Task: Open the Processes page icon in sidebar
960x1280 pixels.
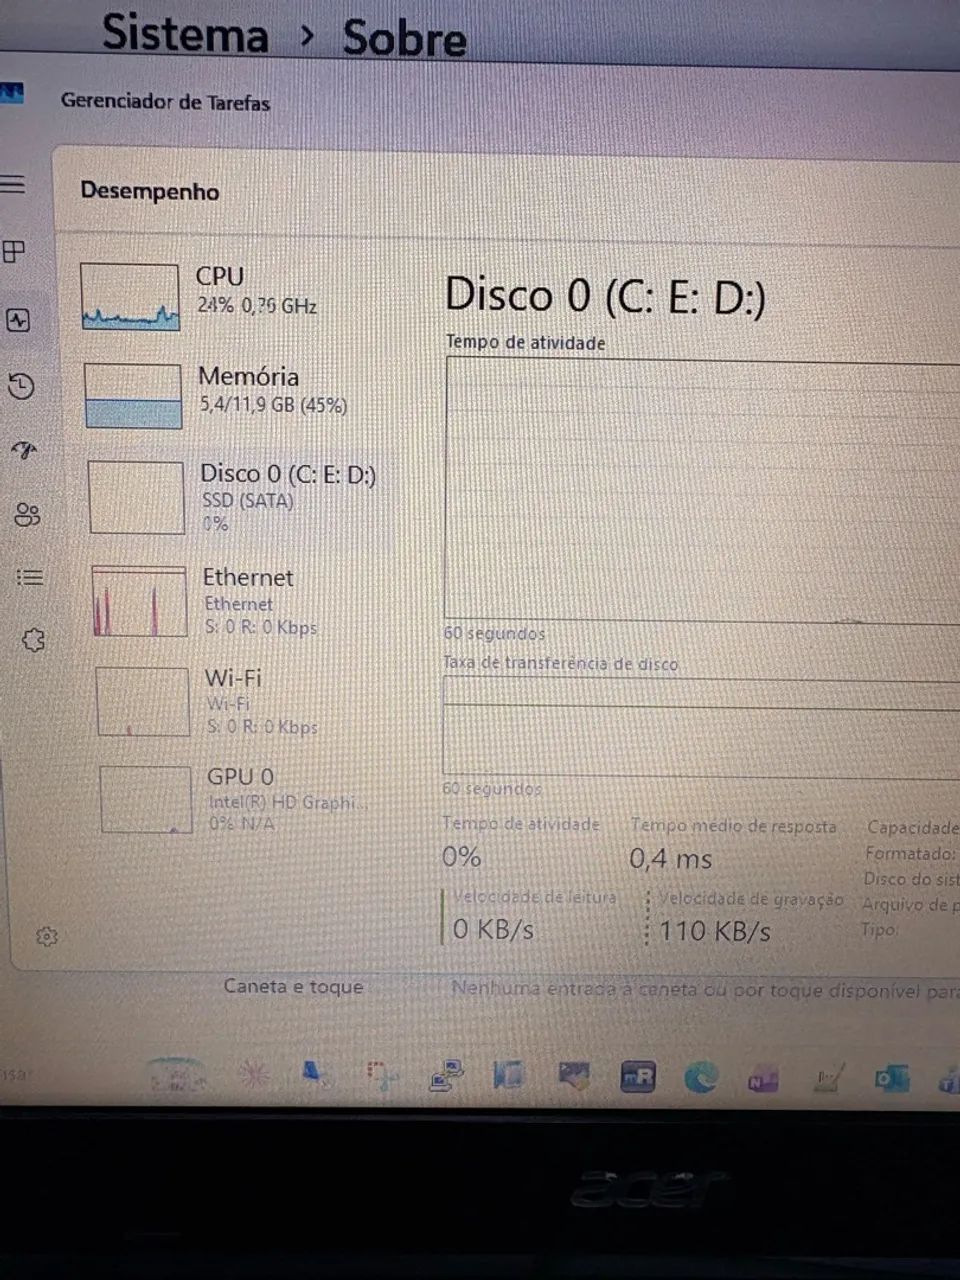Action: (x=14, y=251)
